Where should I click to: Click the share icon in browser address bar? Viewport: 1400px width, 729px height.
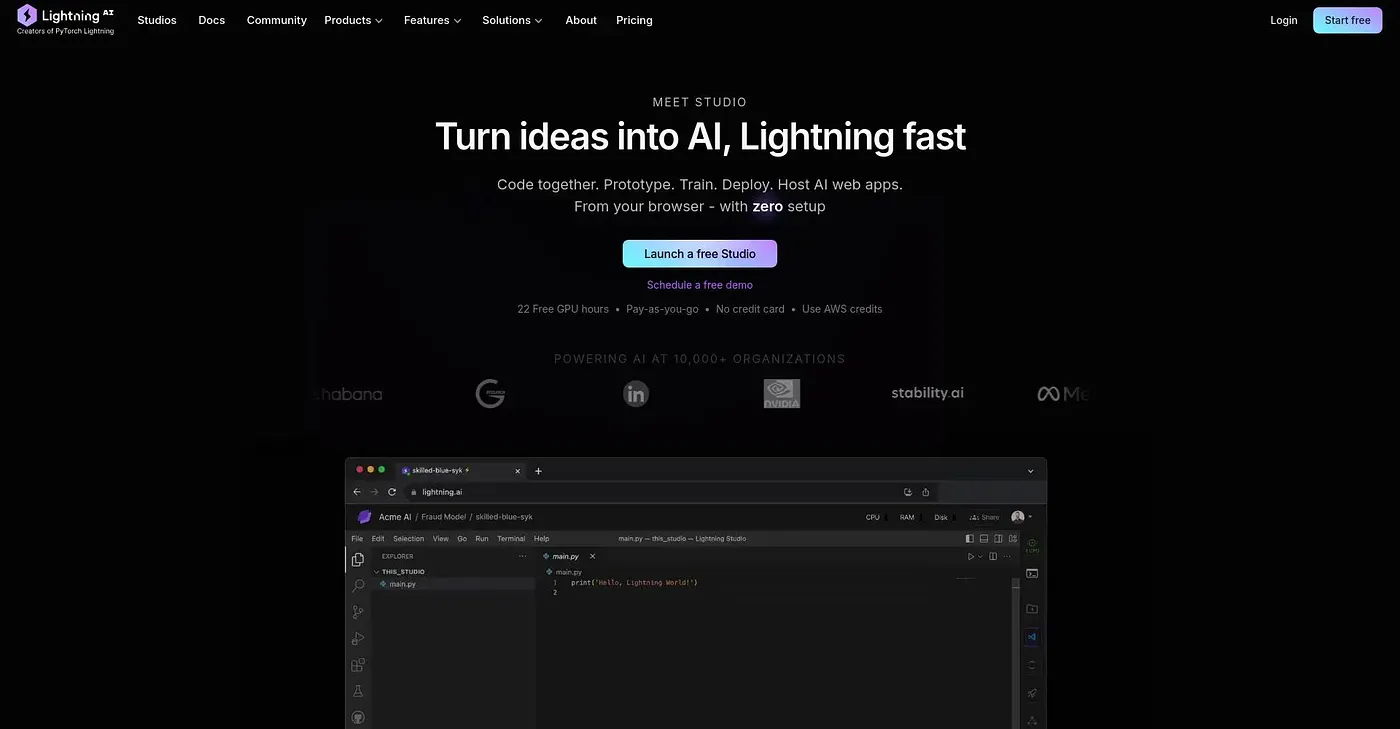tap(926, 492)
